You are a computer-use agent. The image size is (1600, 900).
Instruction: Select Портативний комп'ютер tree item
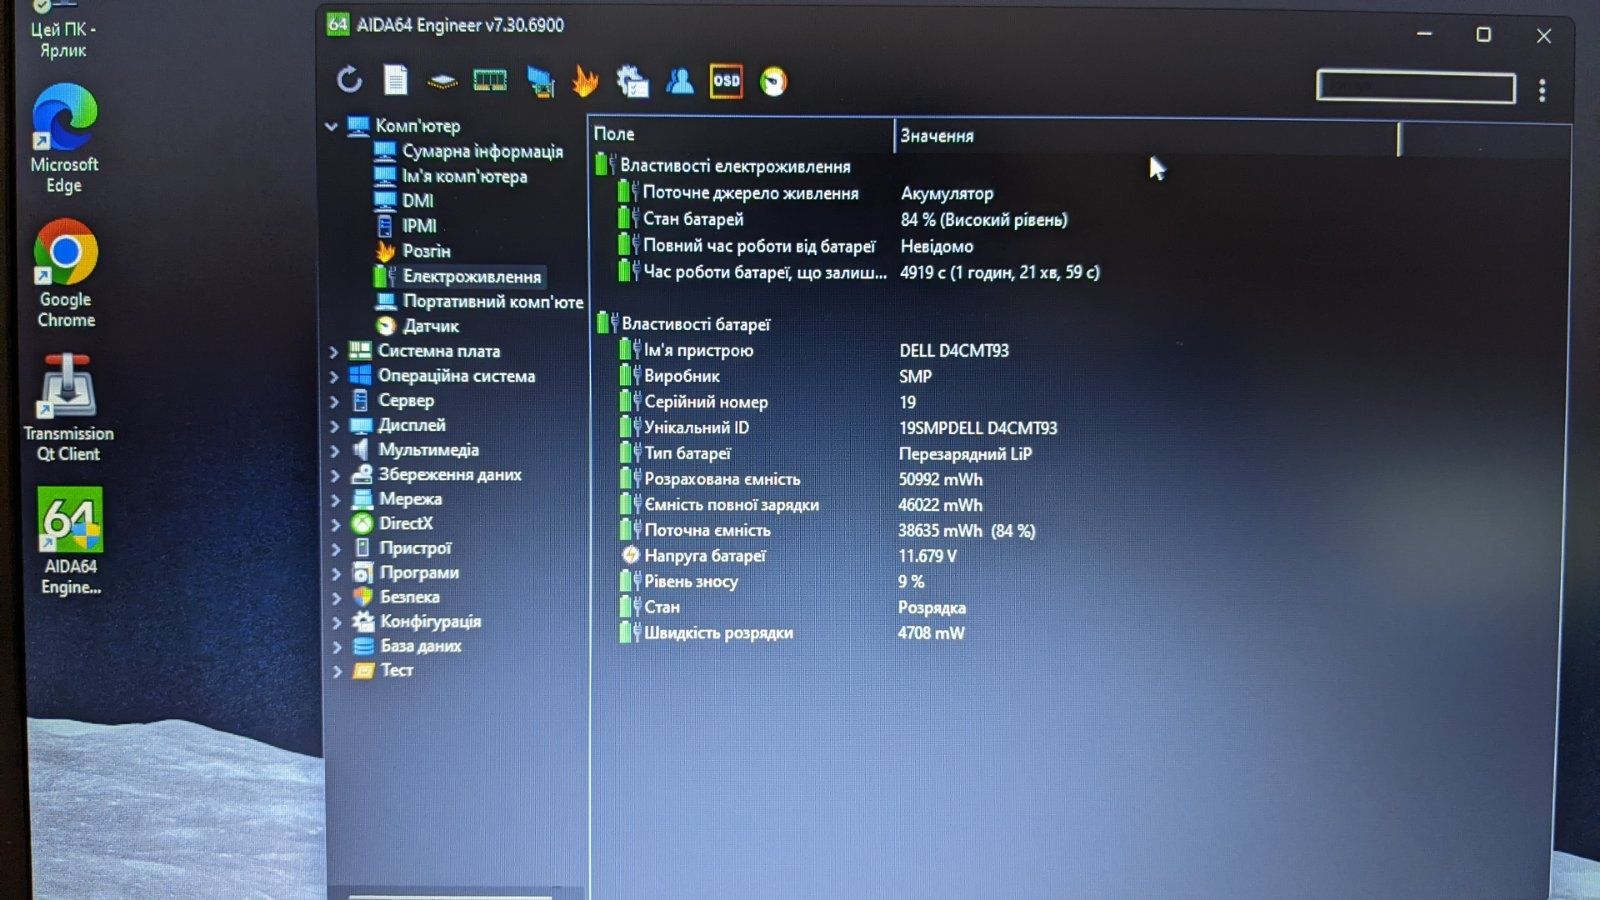pyautogui.click(x=492, y=301)
